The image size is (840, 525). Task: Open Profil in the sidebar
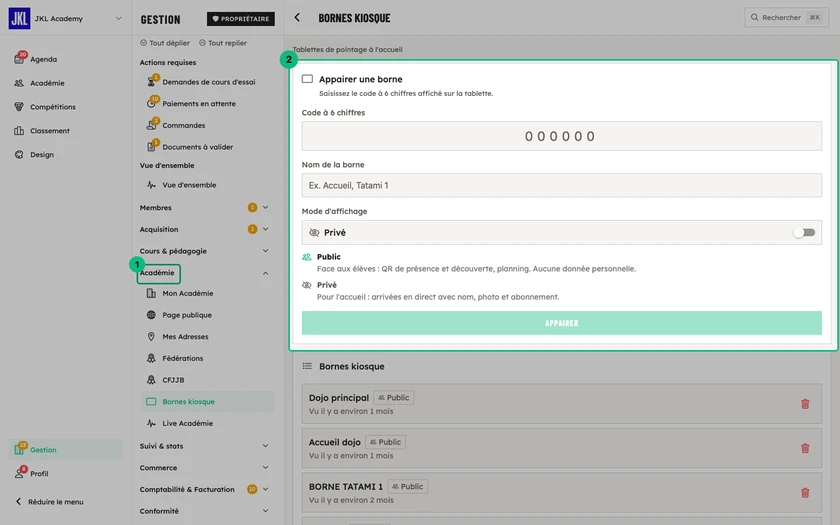pos(39,474)
